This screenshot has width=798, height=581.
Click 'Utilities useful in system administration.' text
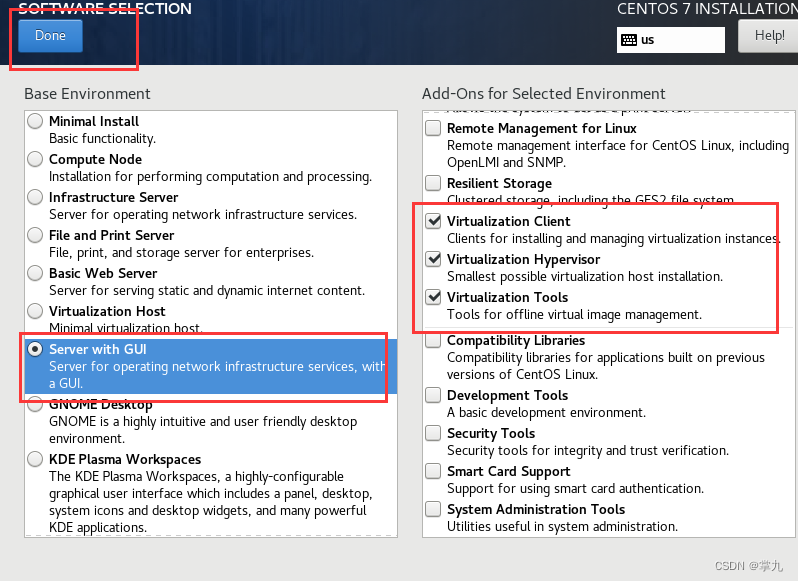point(562,526)
